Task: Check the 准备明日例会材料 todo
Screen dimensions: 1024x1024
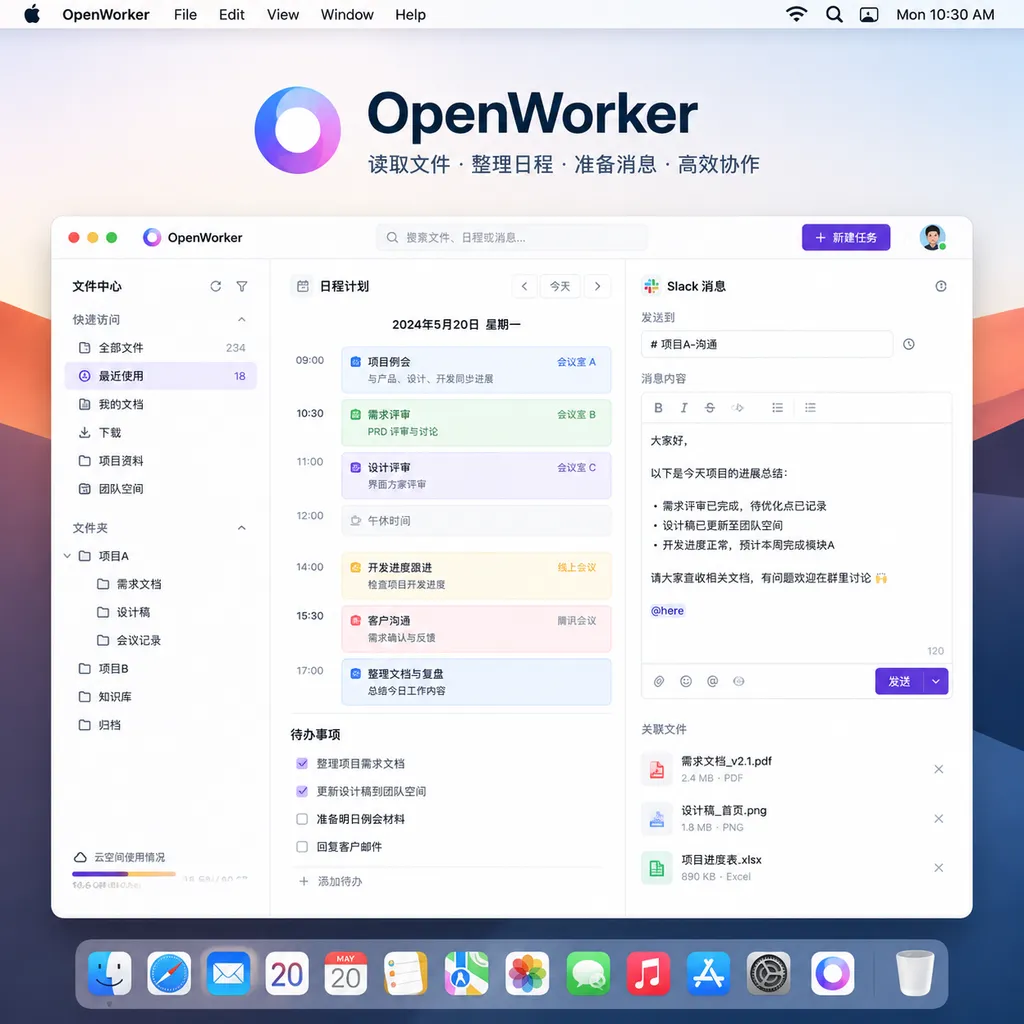Action: (x=302, y=819)
